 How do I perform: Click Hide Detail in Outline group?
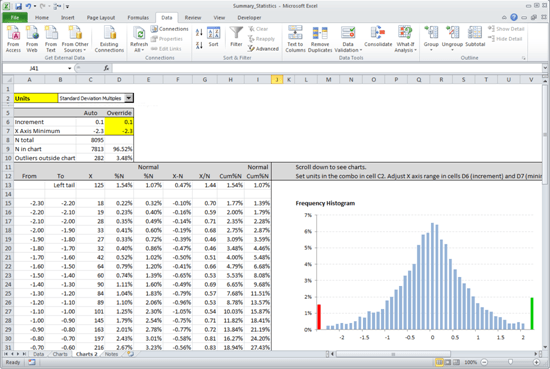505,39
